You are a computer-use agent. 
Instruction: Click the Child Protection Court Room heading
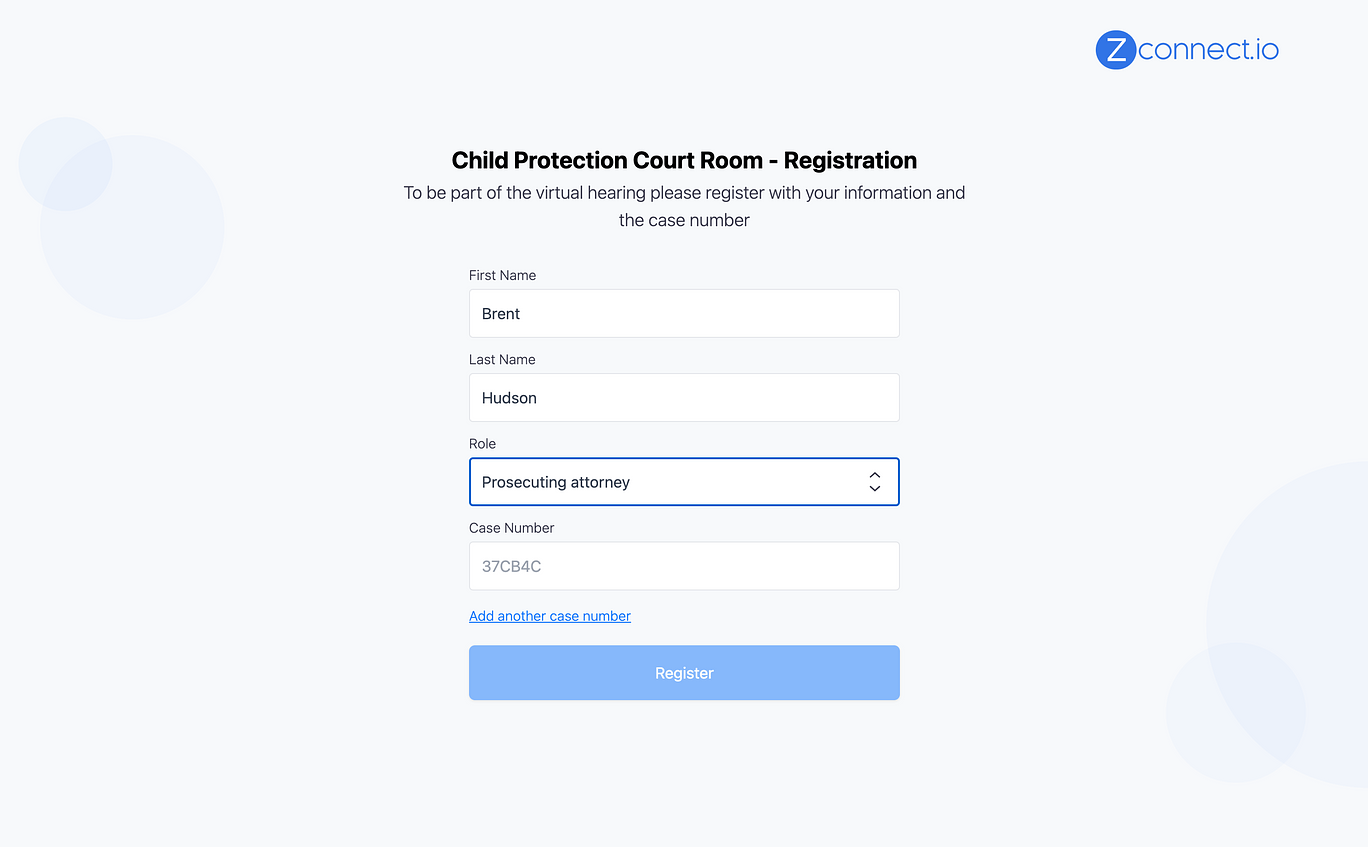click(x=684, y=160)
